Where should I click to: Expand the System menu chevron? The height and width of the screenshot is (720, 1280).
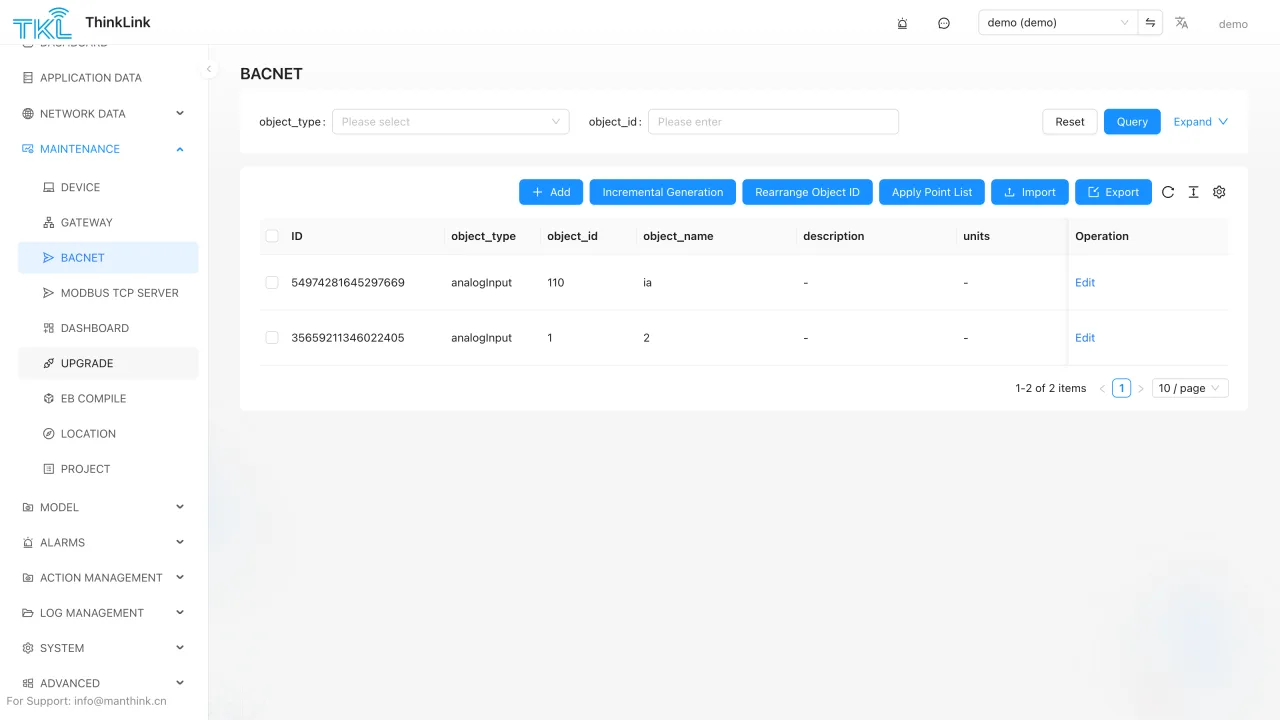pyautogui.click(x=180, y=648)
